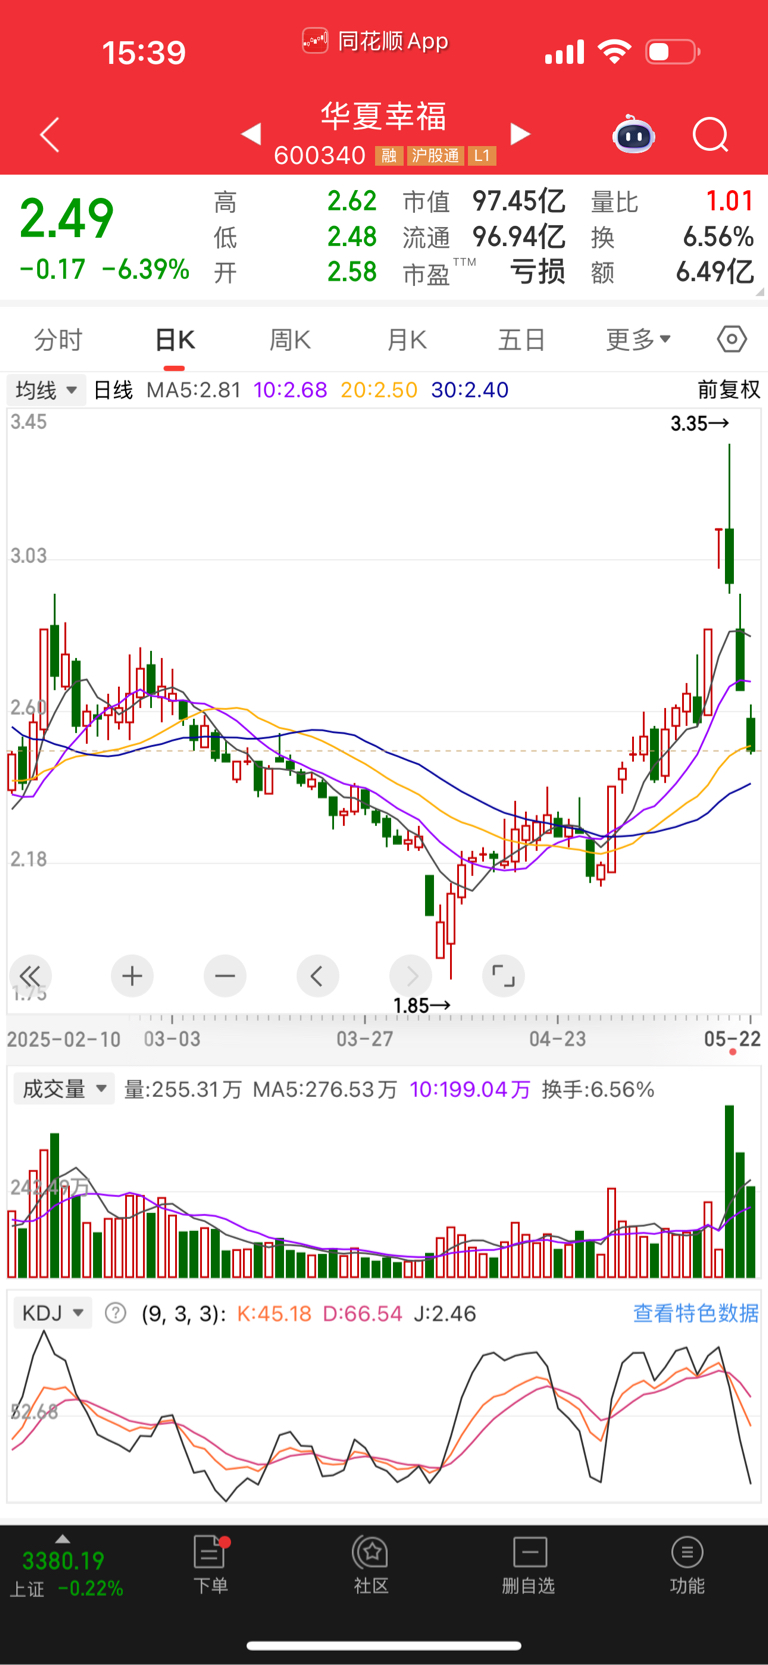Image resolution: width=768 pixels, height=1665 pixels.
Task: Switch to 周K tab
Action: pyautogui.click(x=290, y=340)
